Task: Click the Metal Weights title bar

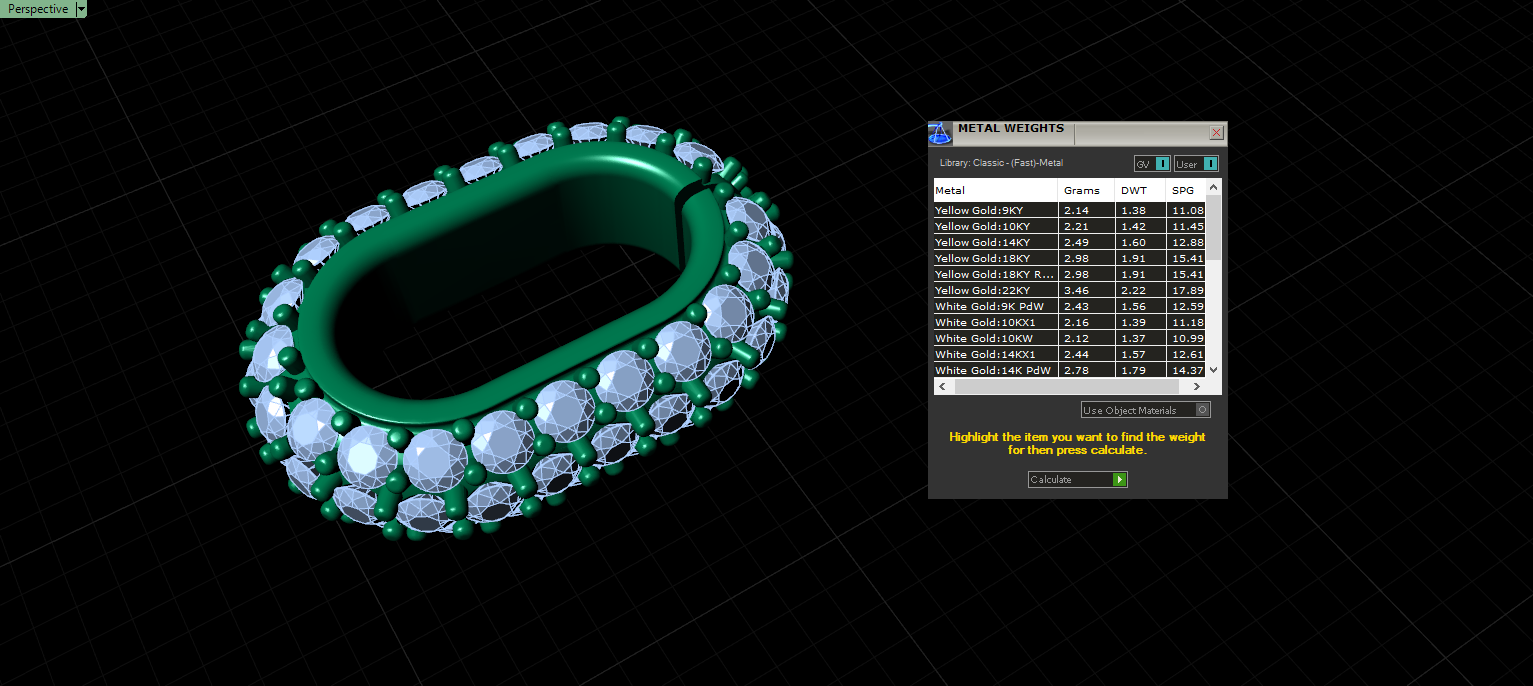Action: [x=1077, y=133]
